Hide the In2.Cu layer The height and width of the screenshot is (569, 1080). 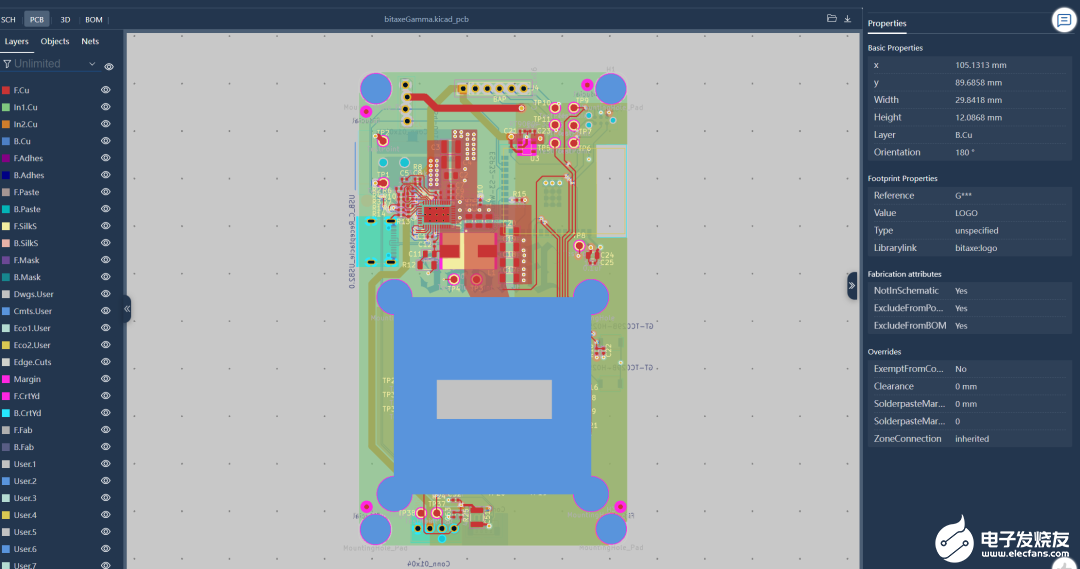click(105, 124)
